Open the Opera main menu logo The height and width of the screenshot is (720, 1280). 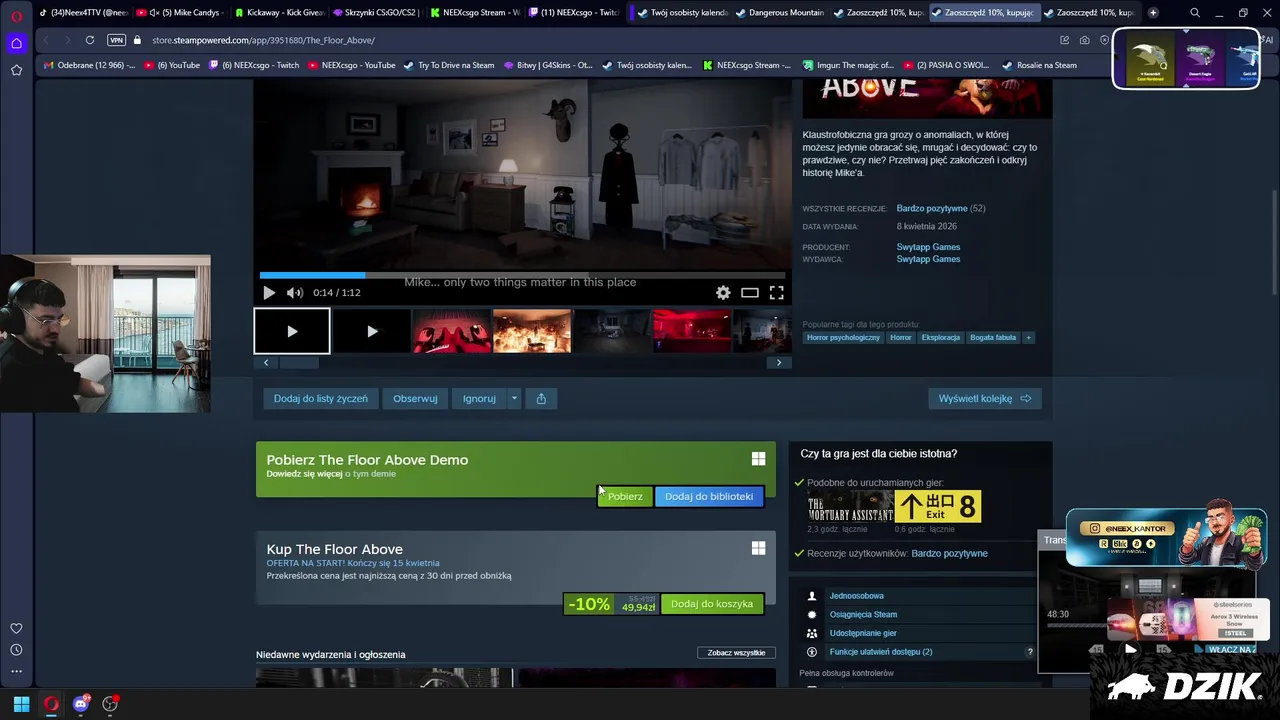16,15
